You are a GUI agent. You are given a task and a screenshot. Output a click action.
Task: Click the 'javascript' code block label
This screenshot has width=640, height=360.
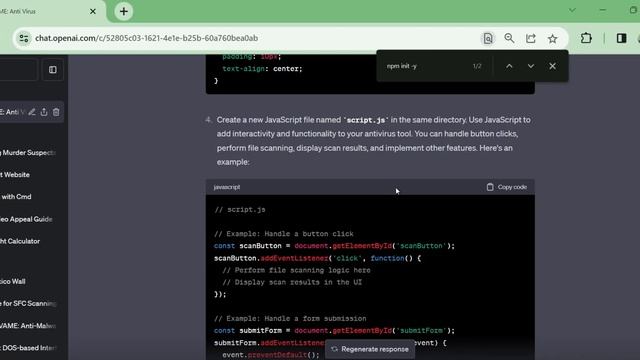(227, 187)
